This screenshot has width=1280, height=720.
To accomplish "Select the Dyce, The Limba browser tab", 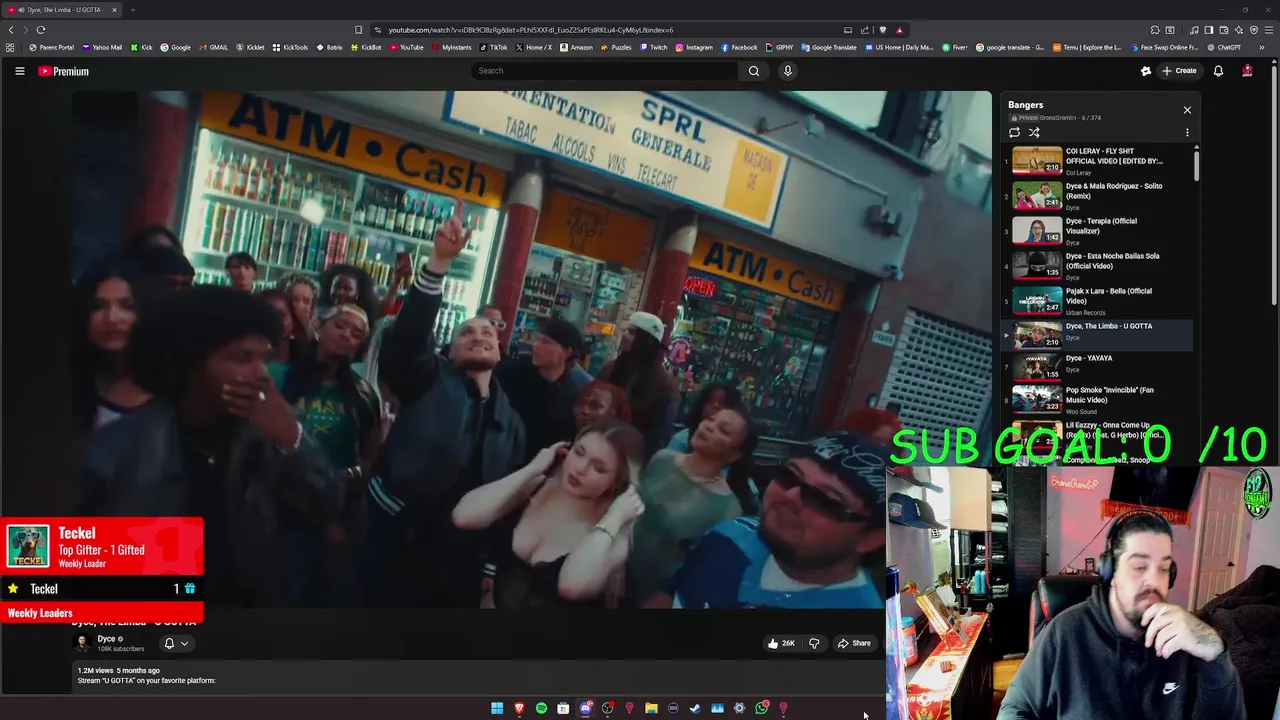I will [x=61, y=10].
